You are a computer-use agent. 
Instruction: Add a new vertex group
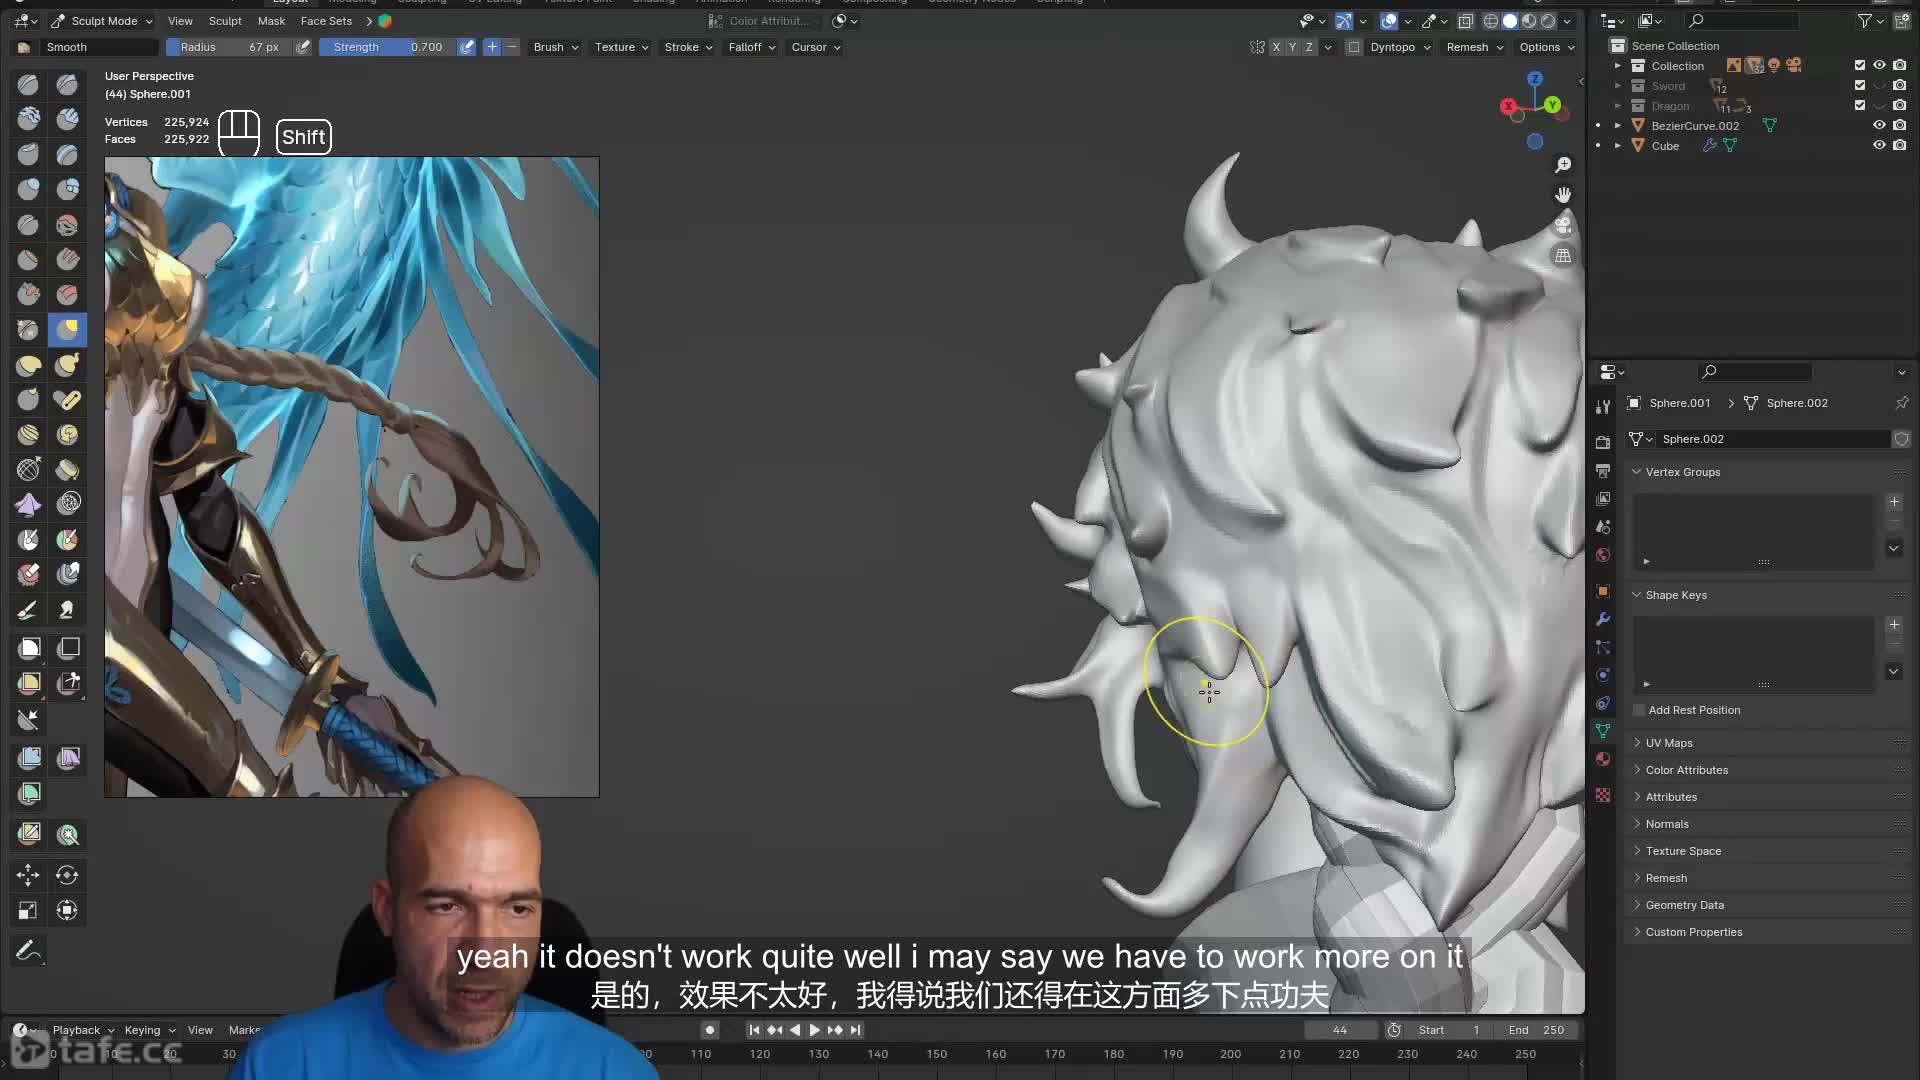(1894, 502)
